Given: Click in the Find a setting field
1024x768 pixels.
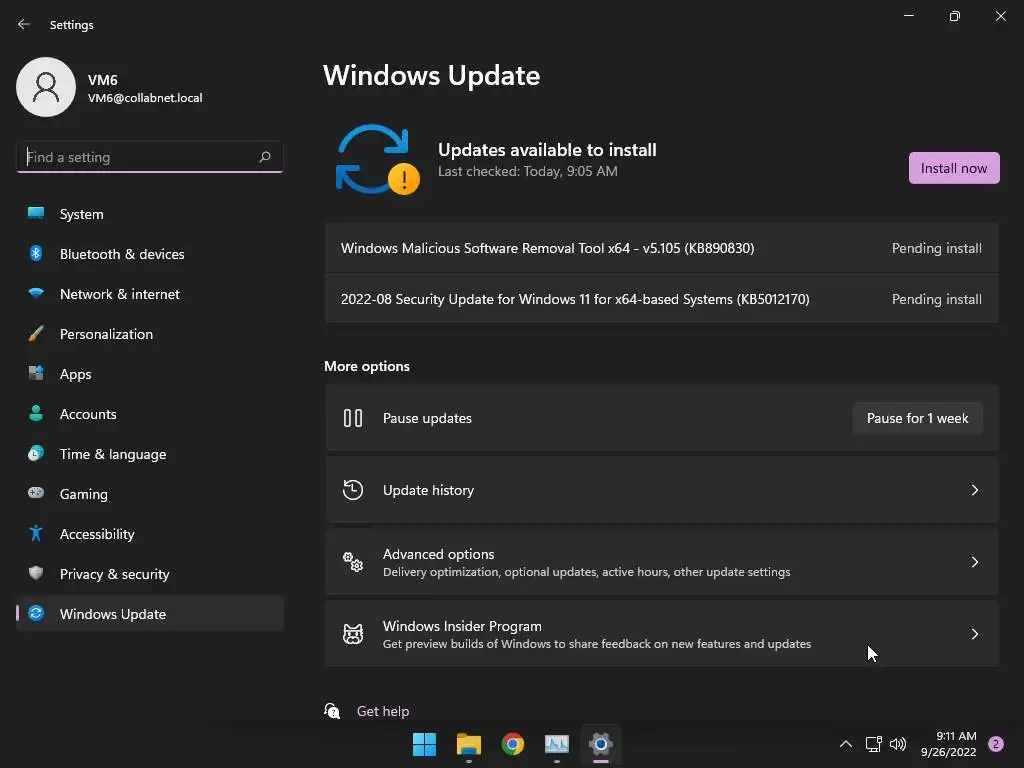Looking at the screenshot, I should pyautogui.click(x=150, y=157).
